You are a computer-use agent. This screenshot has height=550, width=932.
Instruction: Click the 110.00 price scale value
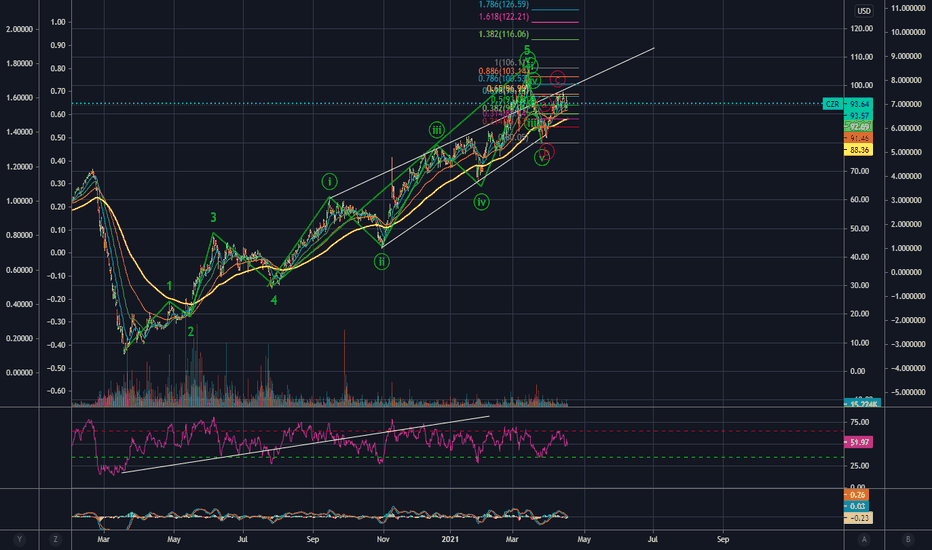point(861,57)
